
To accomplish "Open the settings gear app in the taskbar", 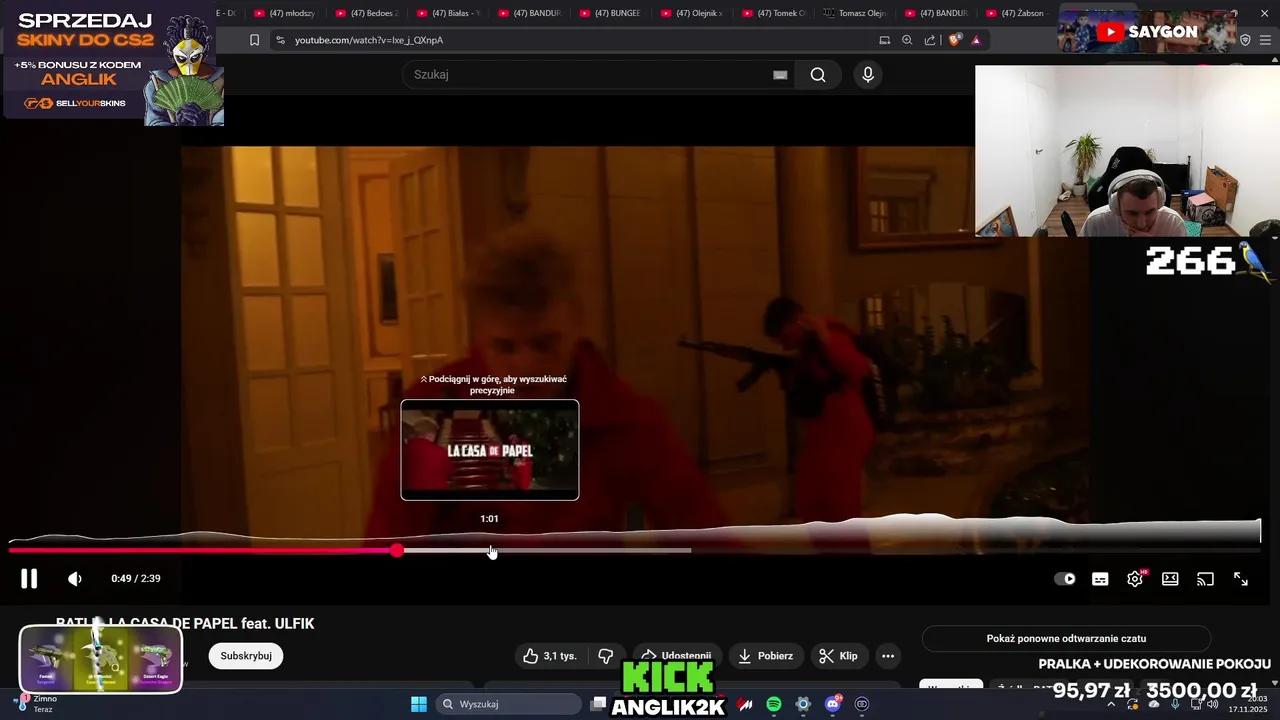I will [x=803, y=704].
